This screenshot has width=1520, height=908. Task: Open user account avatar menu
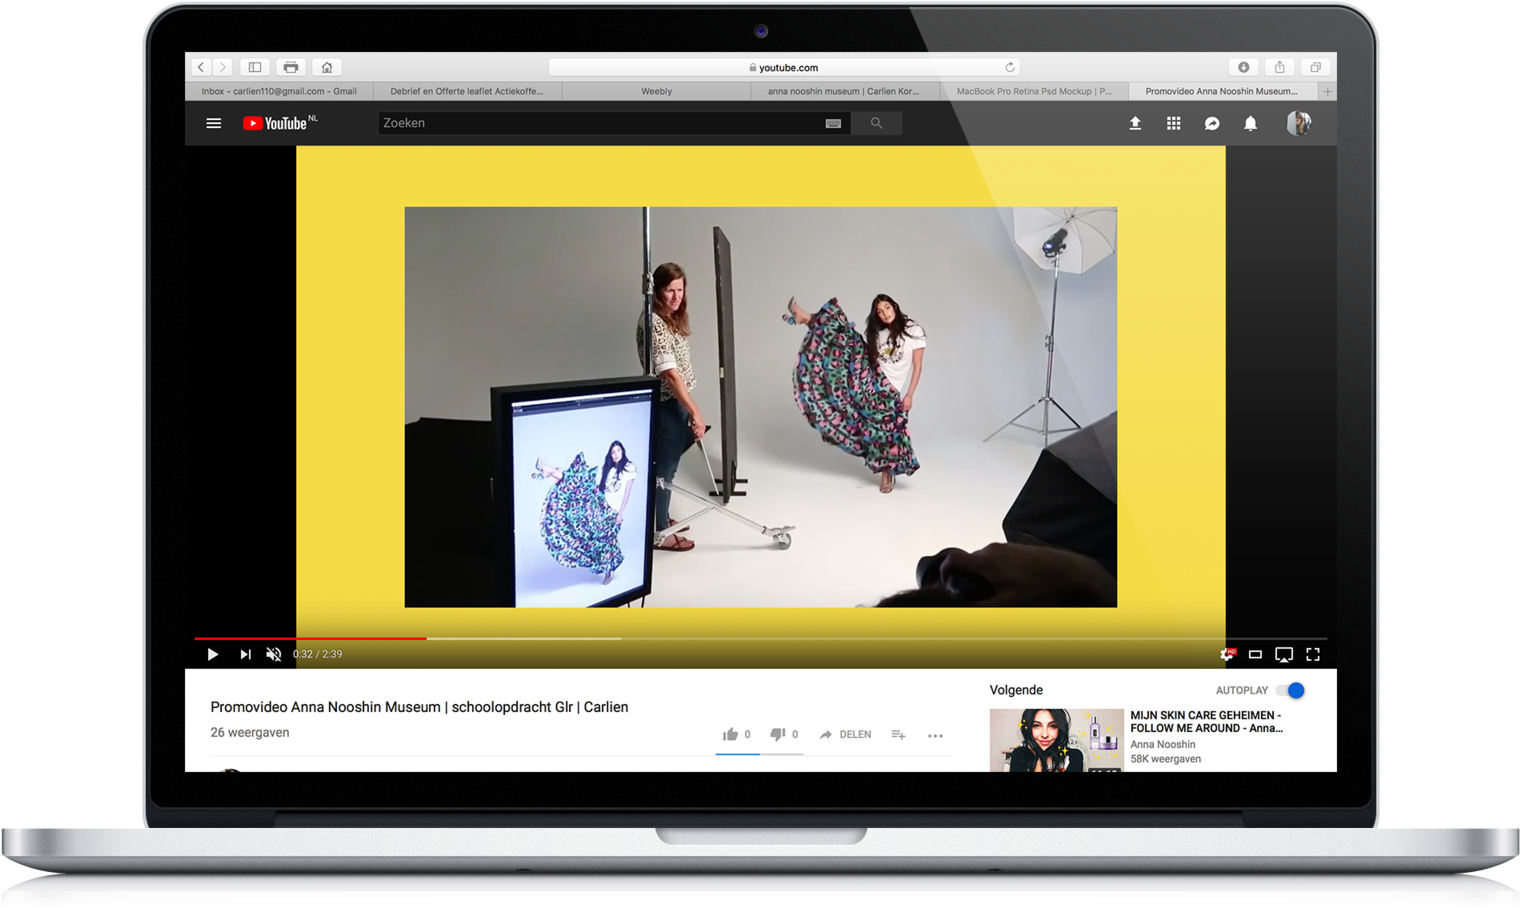point(1298,123)
